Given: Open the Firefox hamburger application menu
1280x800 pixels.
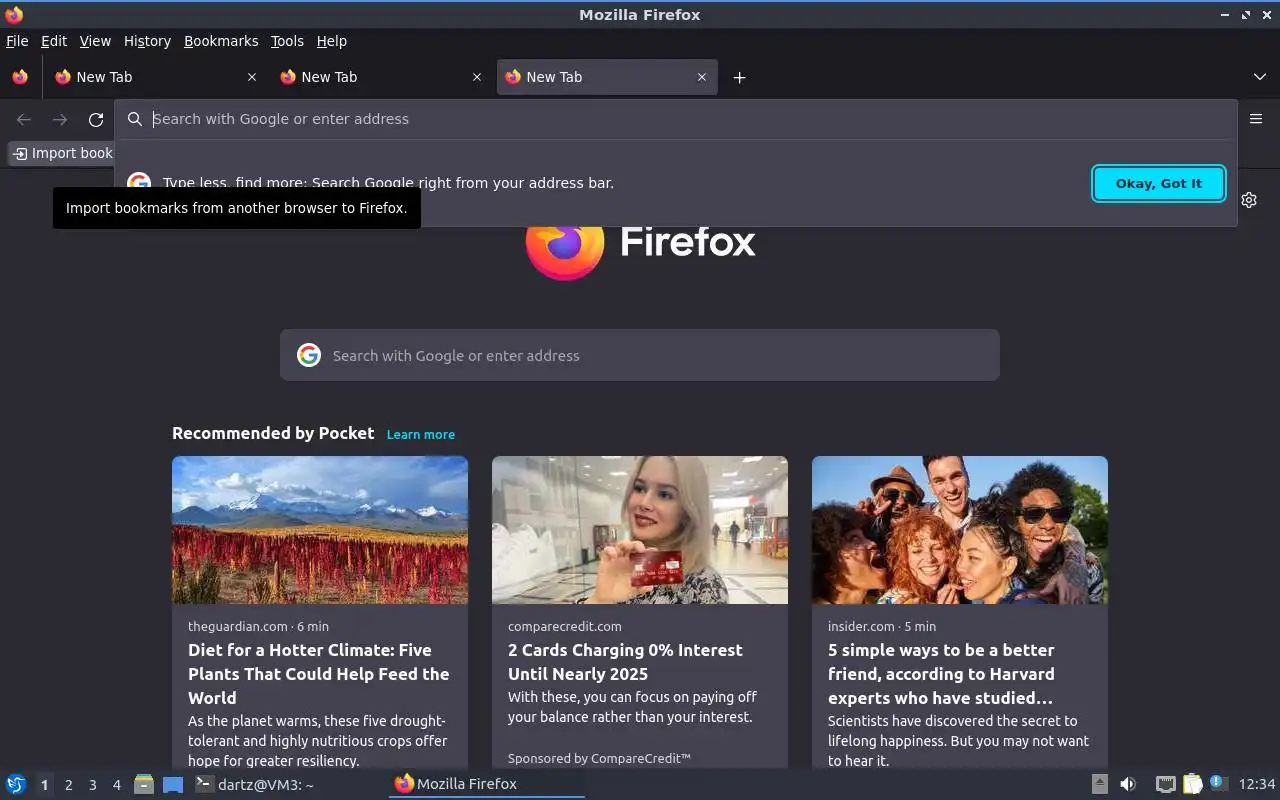Looking at the screenshot, I should (1256, 118).
